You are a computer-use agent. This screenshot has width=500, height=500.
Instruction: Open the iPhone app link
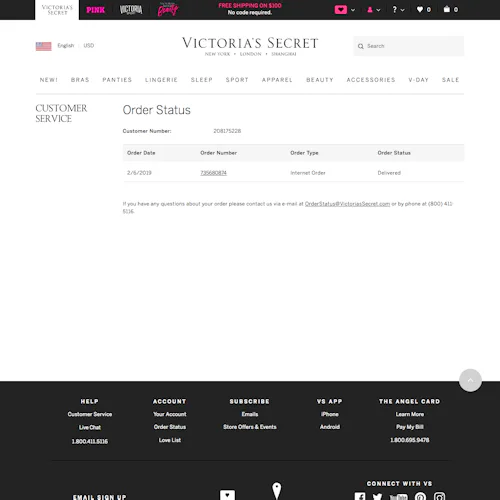(x=330, y=414)
